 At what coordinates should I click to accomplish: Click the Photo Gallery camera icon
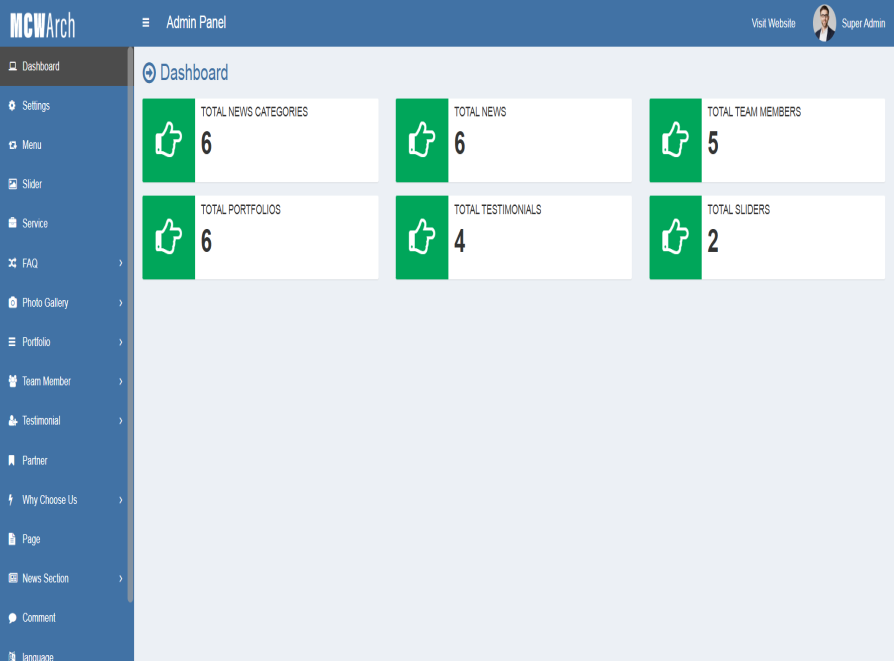coord(12,303)
